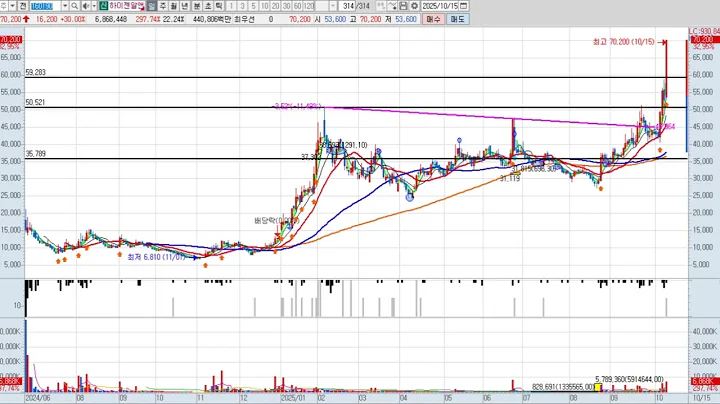Screen dimensions: 720x404
Task: Open the dropdown beside the speaker icon
Action: pyautogui.click(x=94, y=6)
